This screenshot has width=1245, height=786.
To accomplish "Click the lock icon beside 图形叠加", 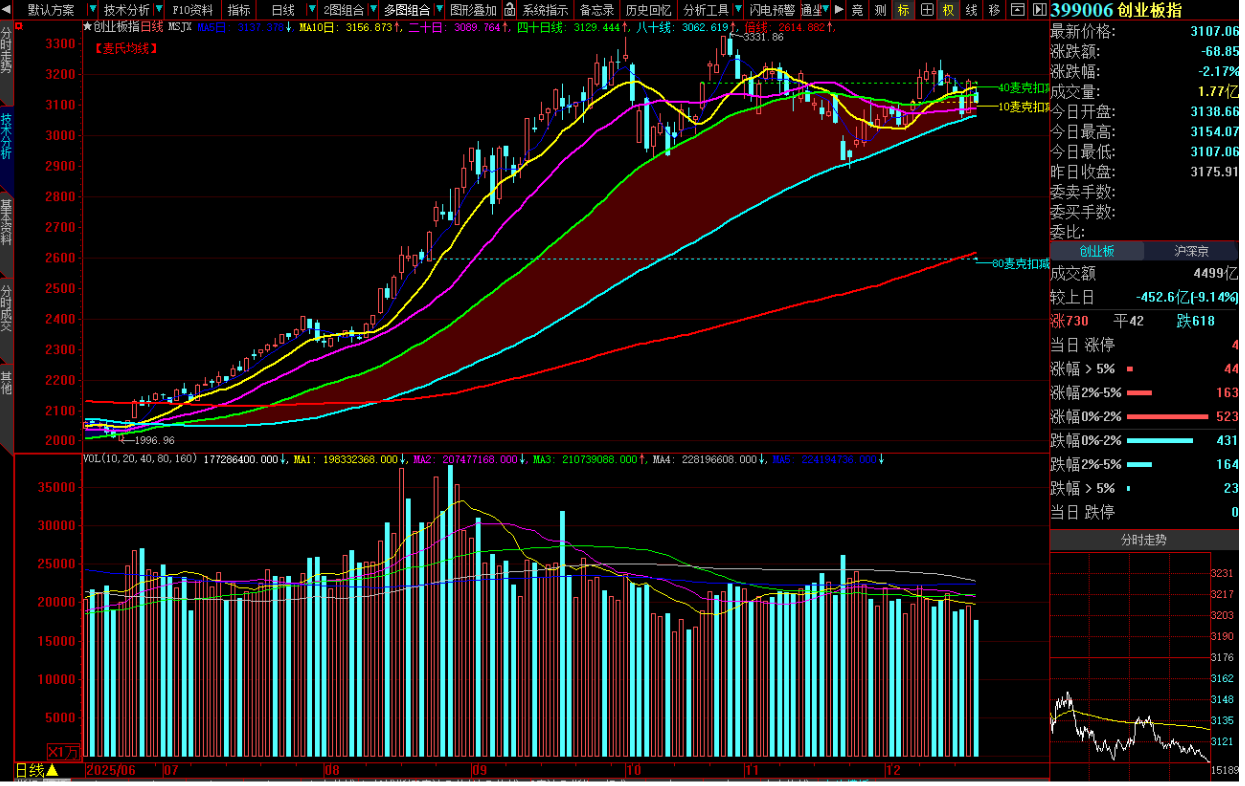I will [510, 10].
